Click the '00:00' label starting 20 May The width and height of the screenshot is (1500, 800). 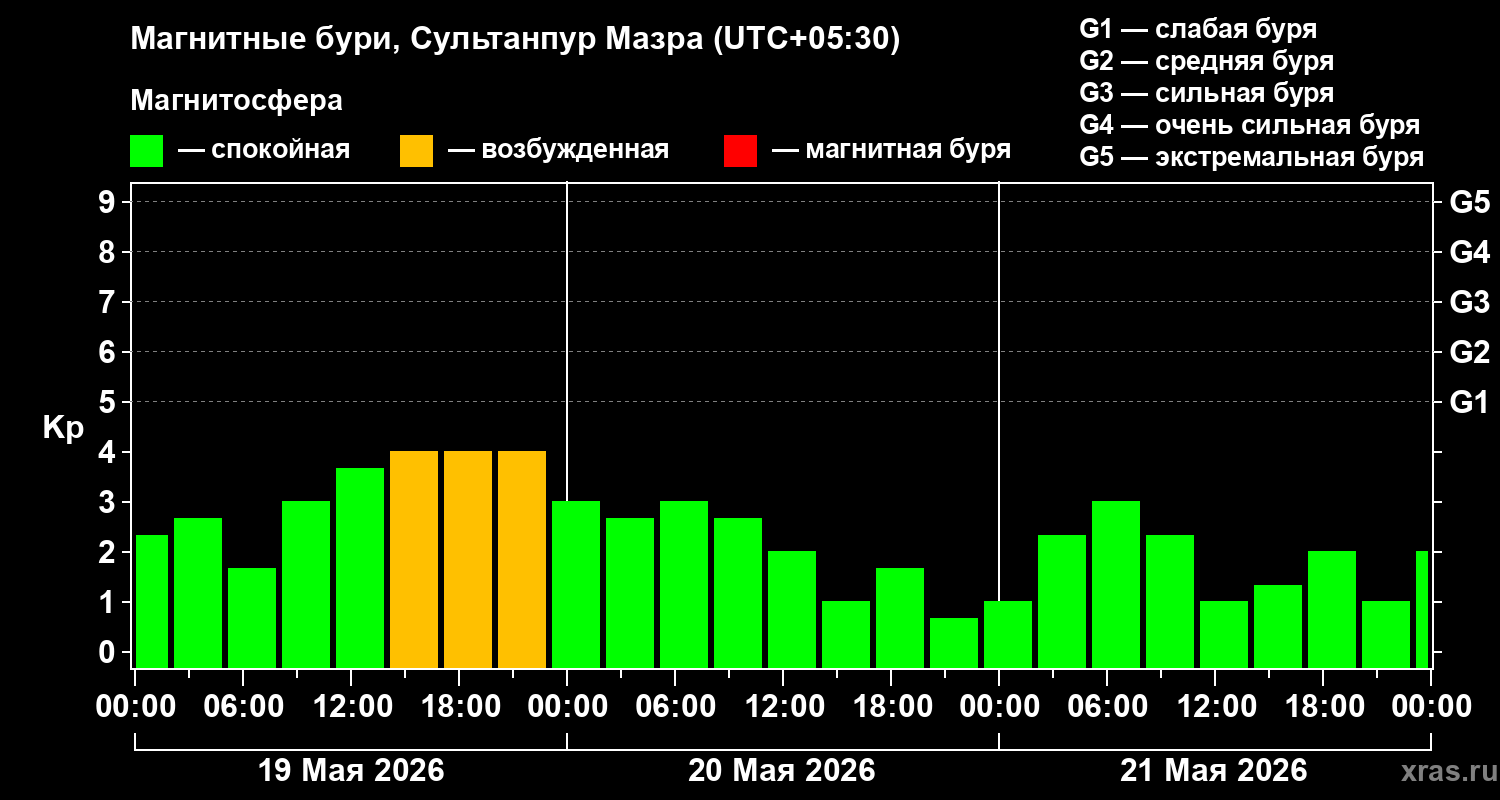pyautogui.click(x=567, y=707)
